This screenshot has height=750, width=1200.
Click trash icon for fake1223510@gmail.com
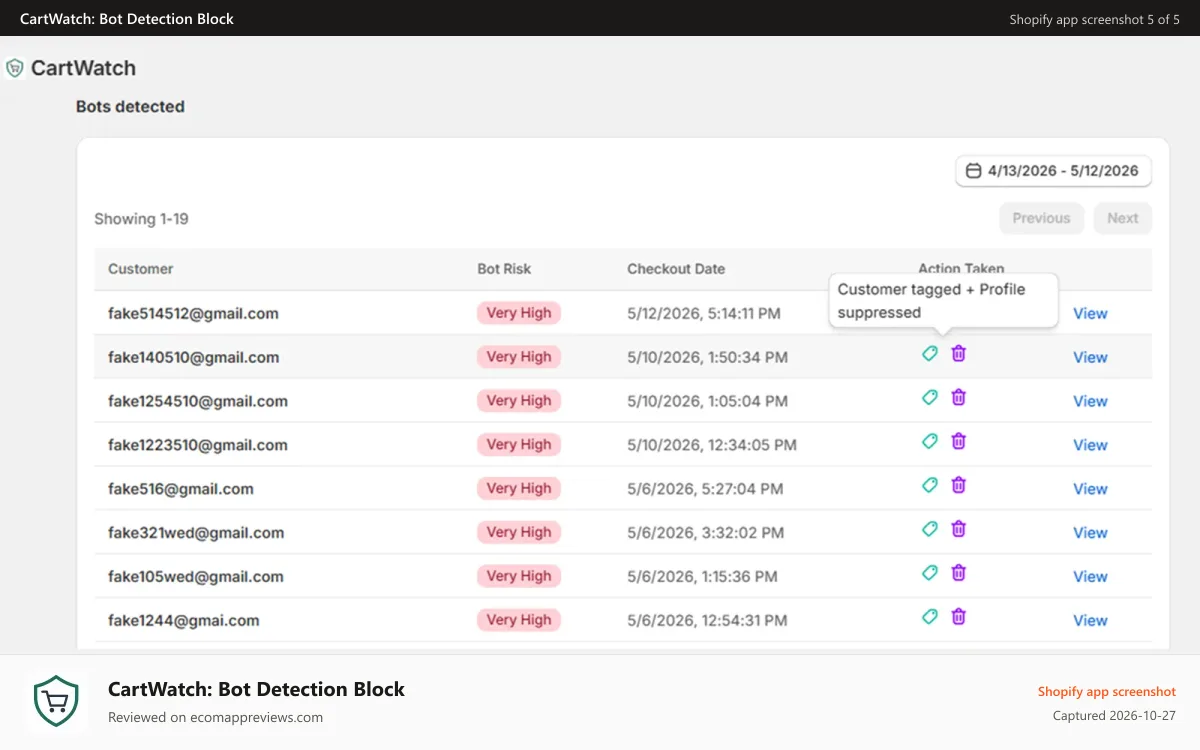[959, 441]
